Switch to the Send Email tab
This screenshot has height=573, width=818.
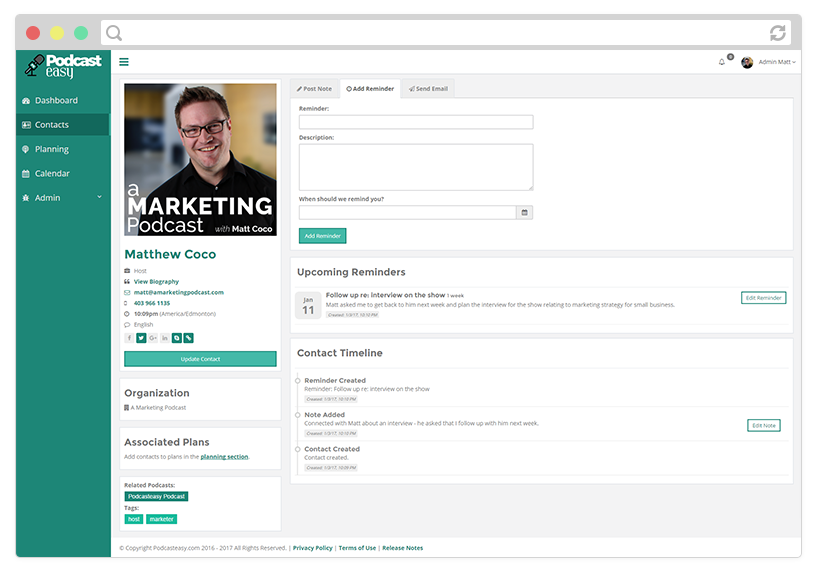(428, 89)
